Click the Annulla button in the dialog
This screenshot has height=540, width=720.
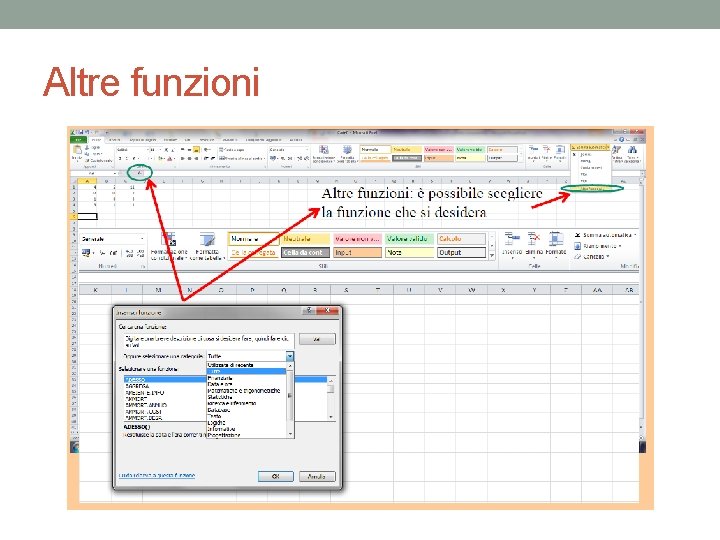317,476
